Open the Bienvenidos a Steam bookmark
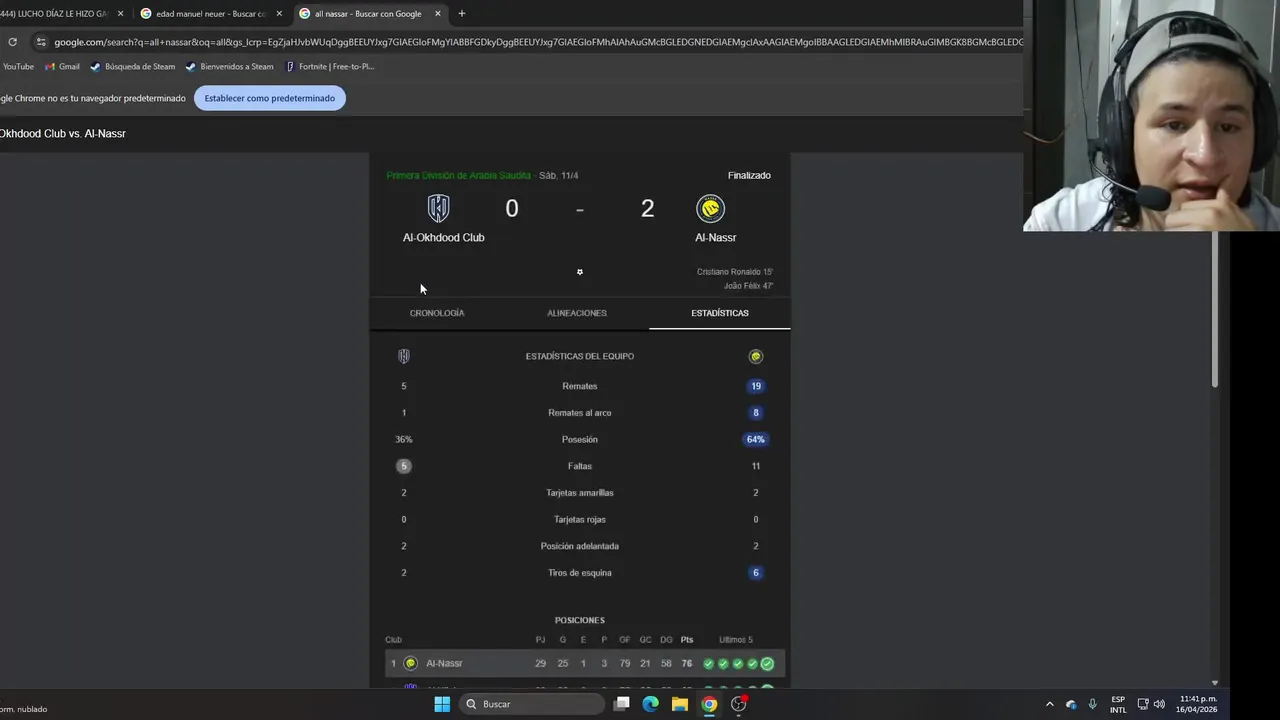 click(x=230, y=67)
